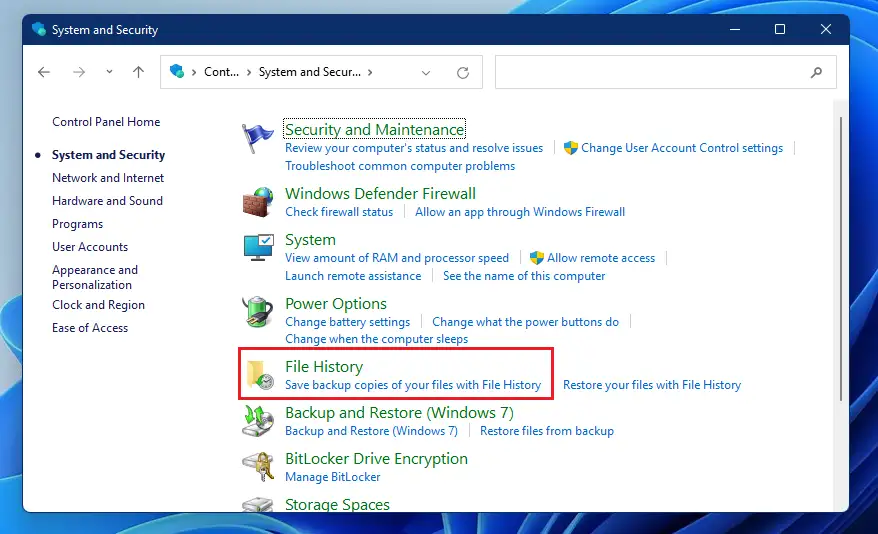Click Change battery settings
The height and width of the screenshot is (534, 878).
[347, 322]
